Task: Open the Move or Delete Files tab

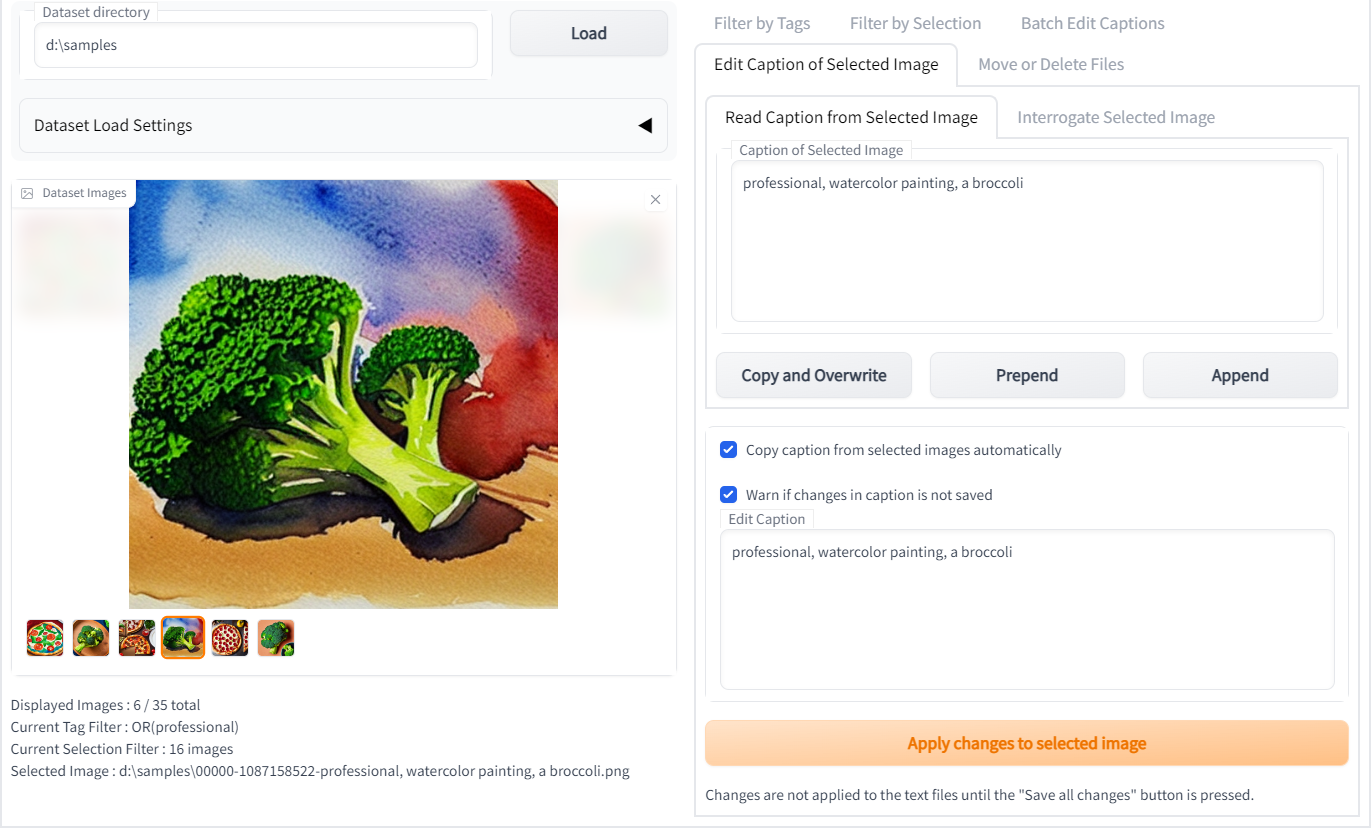Action: coord(1051,64)
